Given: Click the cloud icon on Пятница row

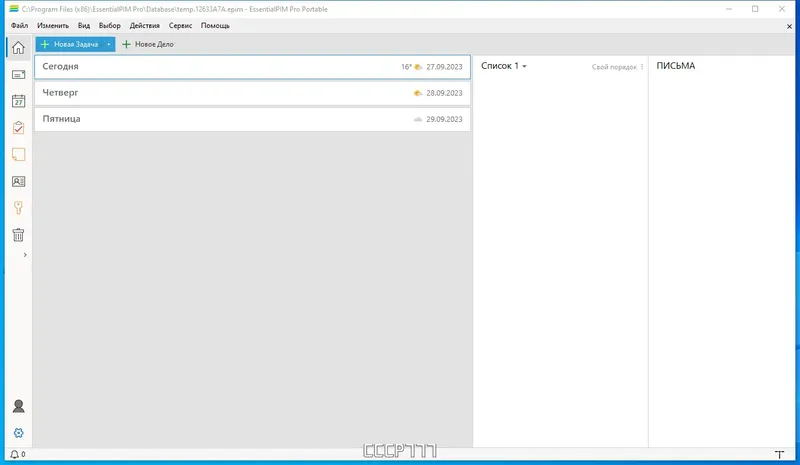Looking at the screenshot, I should 418,119.
